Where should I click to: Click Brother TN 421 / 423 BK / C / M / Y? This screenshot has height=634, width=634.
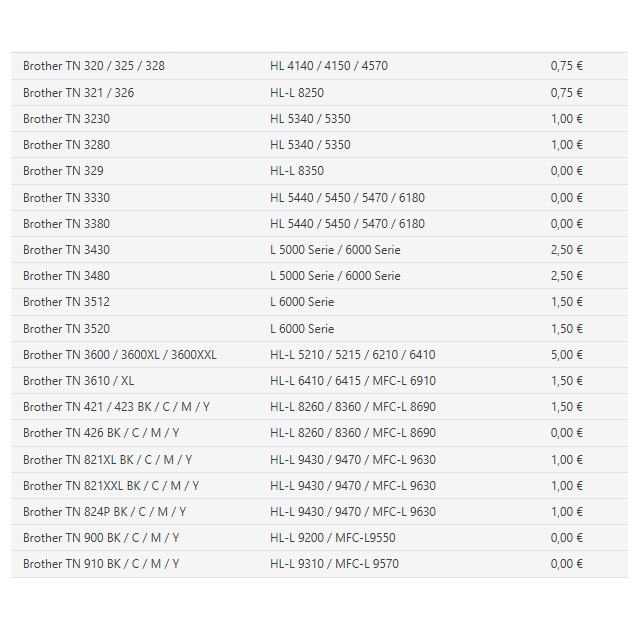click(116, 407)
